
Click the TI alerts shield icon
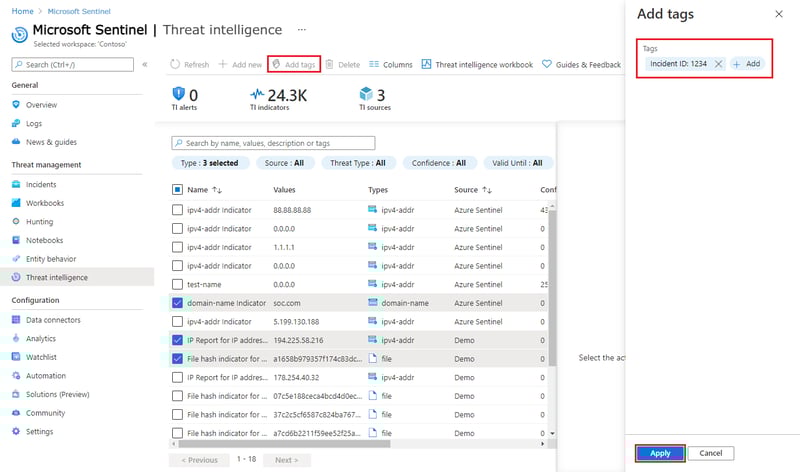pyautogui.click(x=179, y=93)
